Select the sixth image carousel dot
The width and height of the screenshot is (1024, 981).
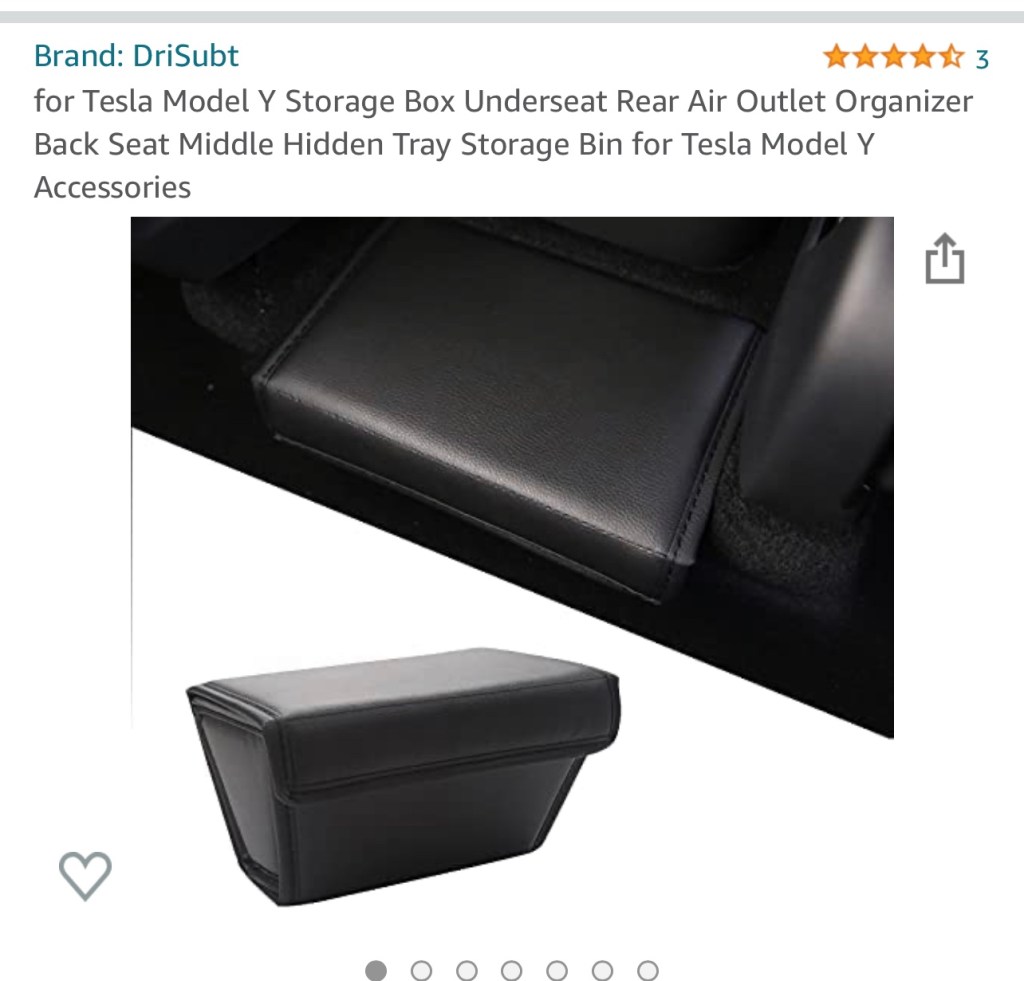point(602,970)
